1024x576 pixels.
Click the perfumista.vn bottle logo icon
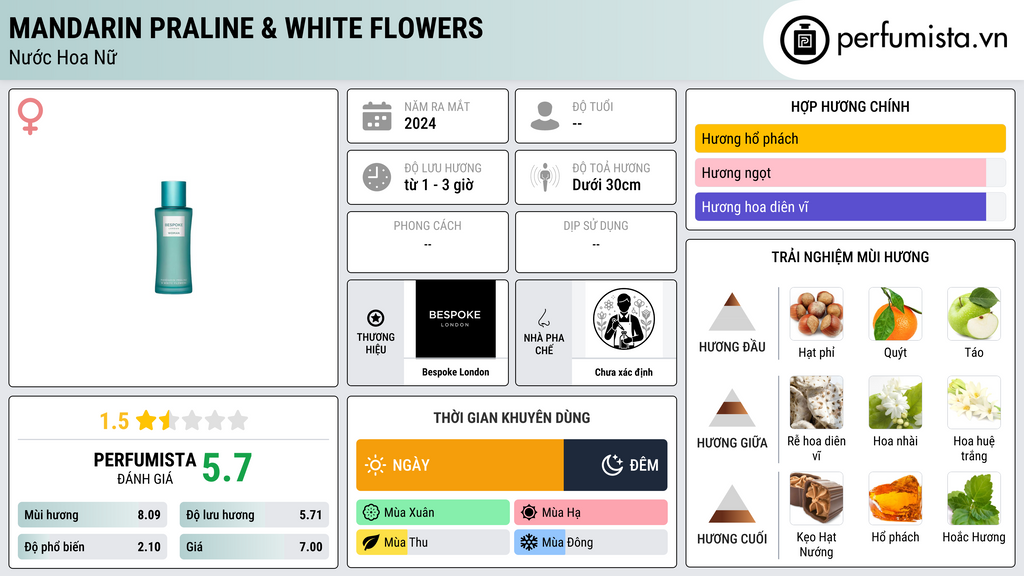coord(805,40)
